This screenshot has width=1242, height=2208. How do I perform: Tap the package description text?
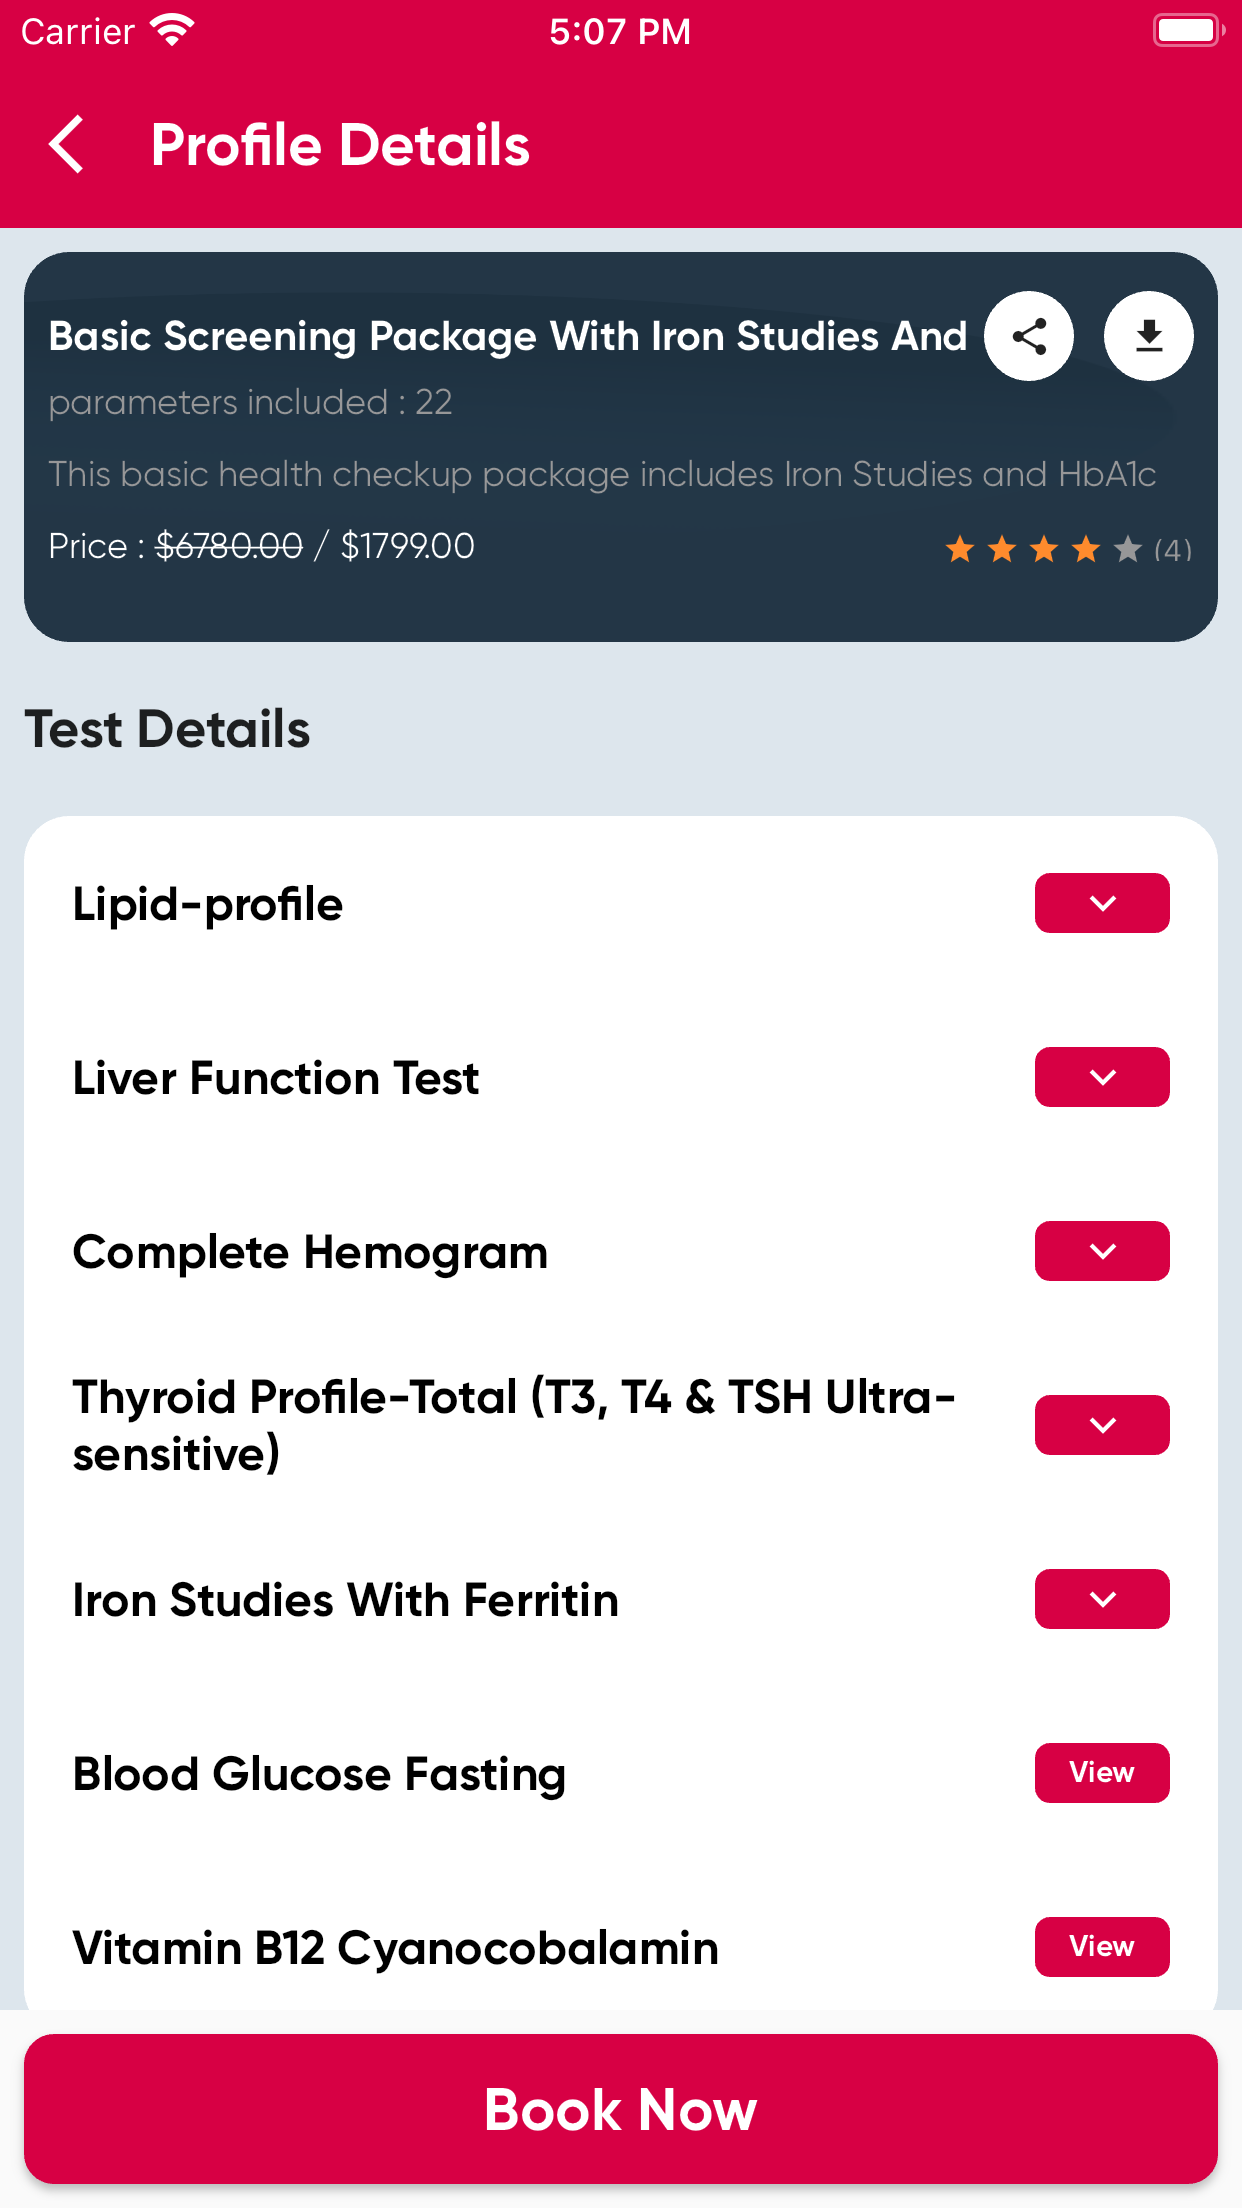pyautogui.click(x=602, y=474)
